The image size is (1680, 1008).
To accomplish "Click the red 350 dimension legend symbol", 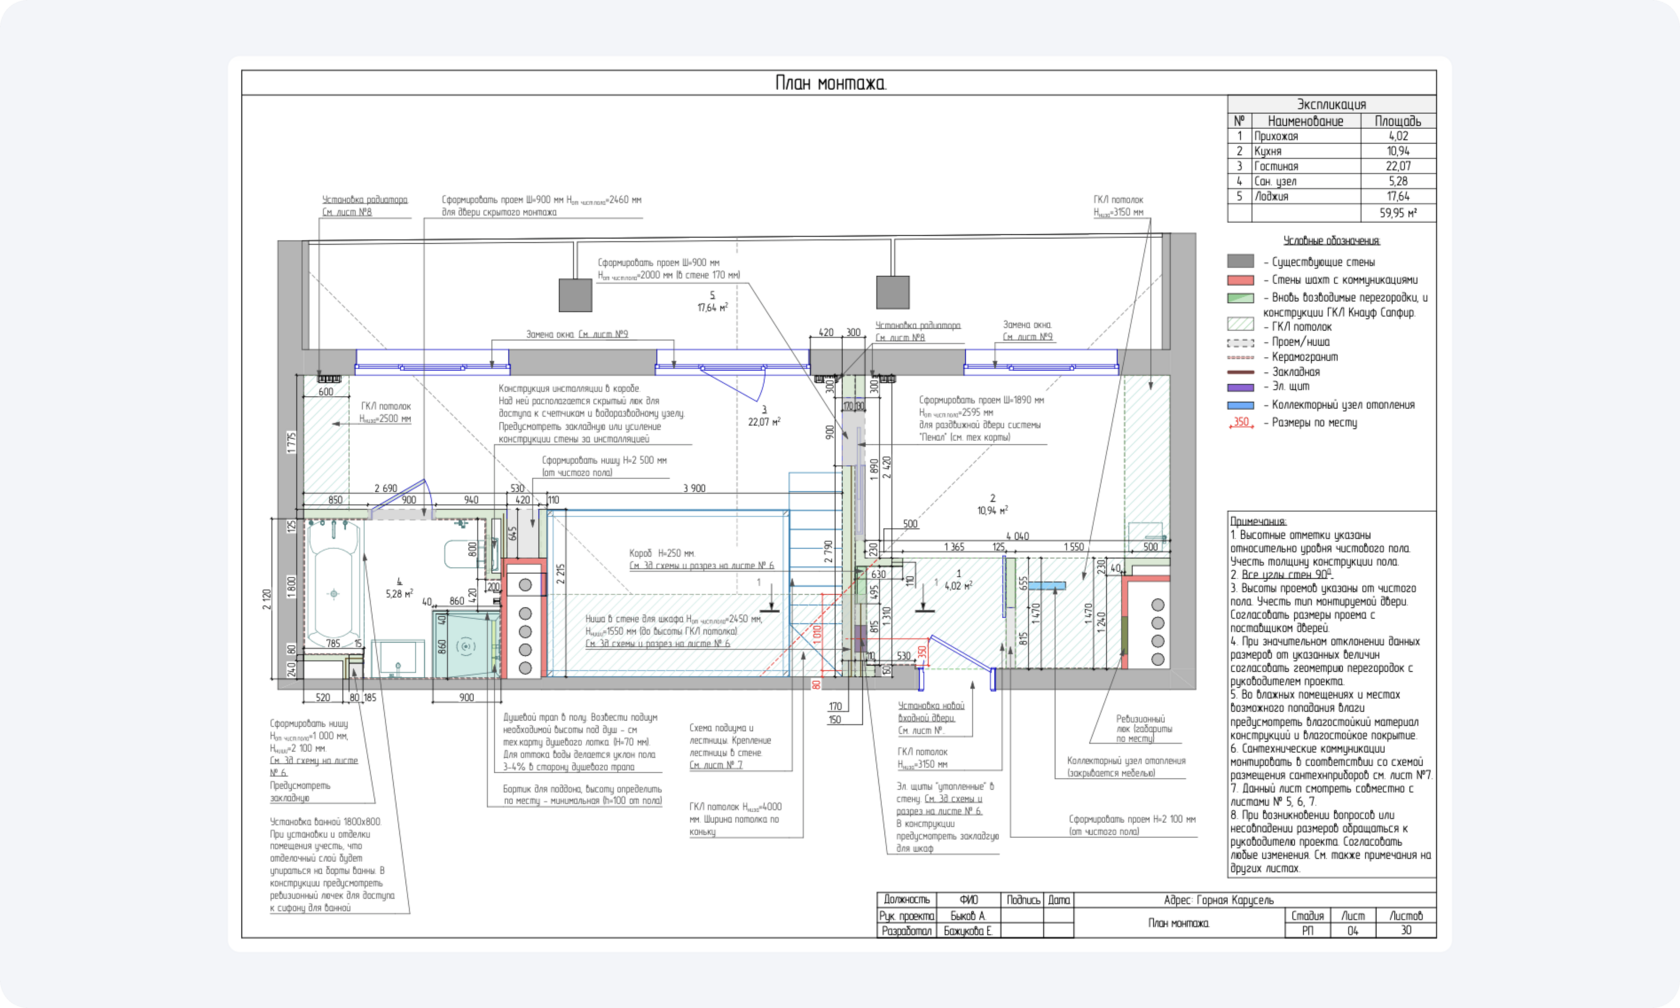I will click(x=1240, y=423).
